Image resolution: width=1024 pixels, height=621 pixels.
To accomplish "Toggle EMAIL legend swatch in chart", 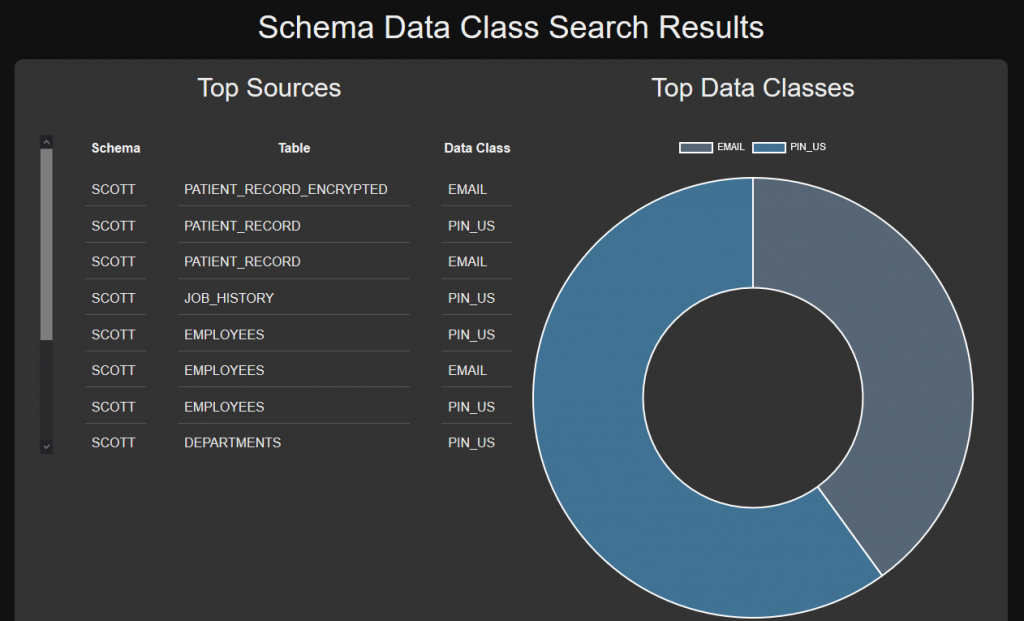I will tap(696, 148).
